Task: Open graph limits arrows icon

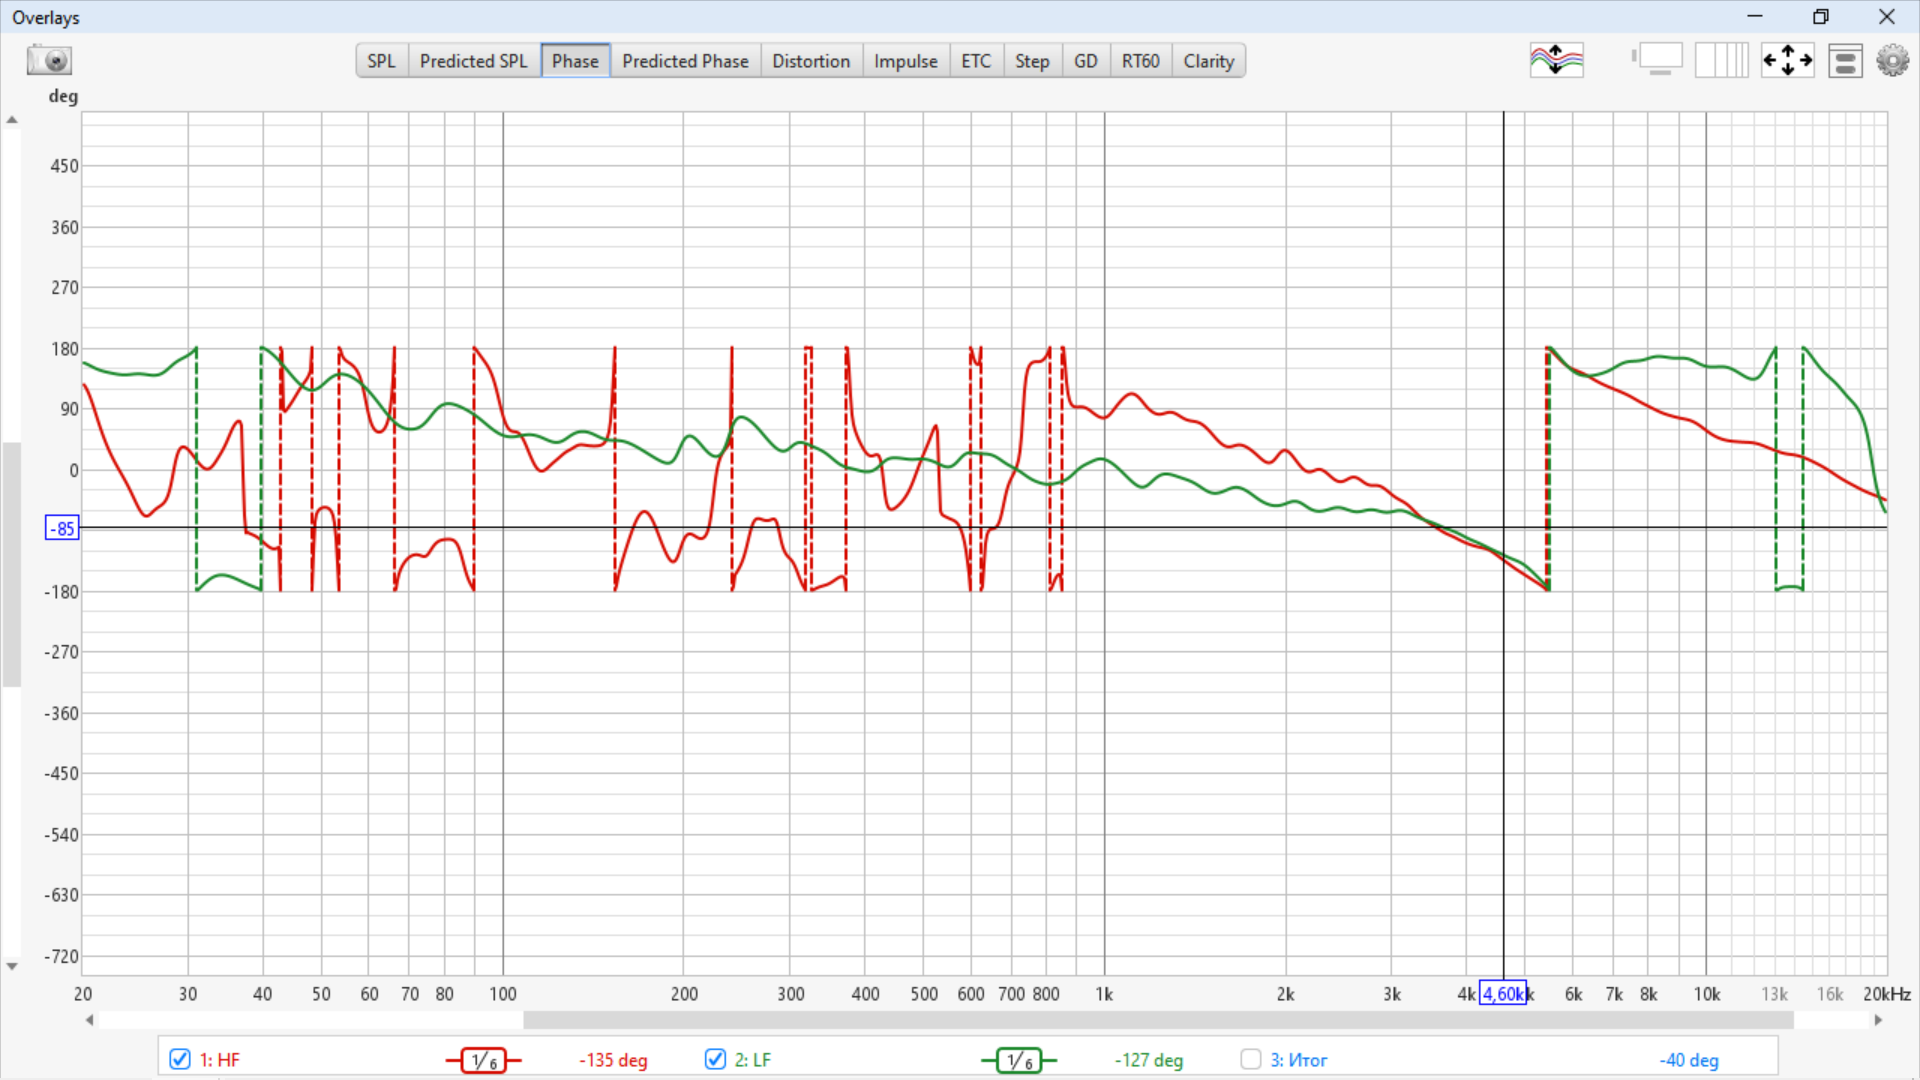Action: coord(1787,61)
